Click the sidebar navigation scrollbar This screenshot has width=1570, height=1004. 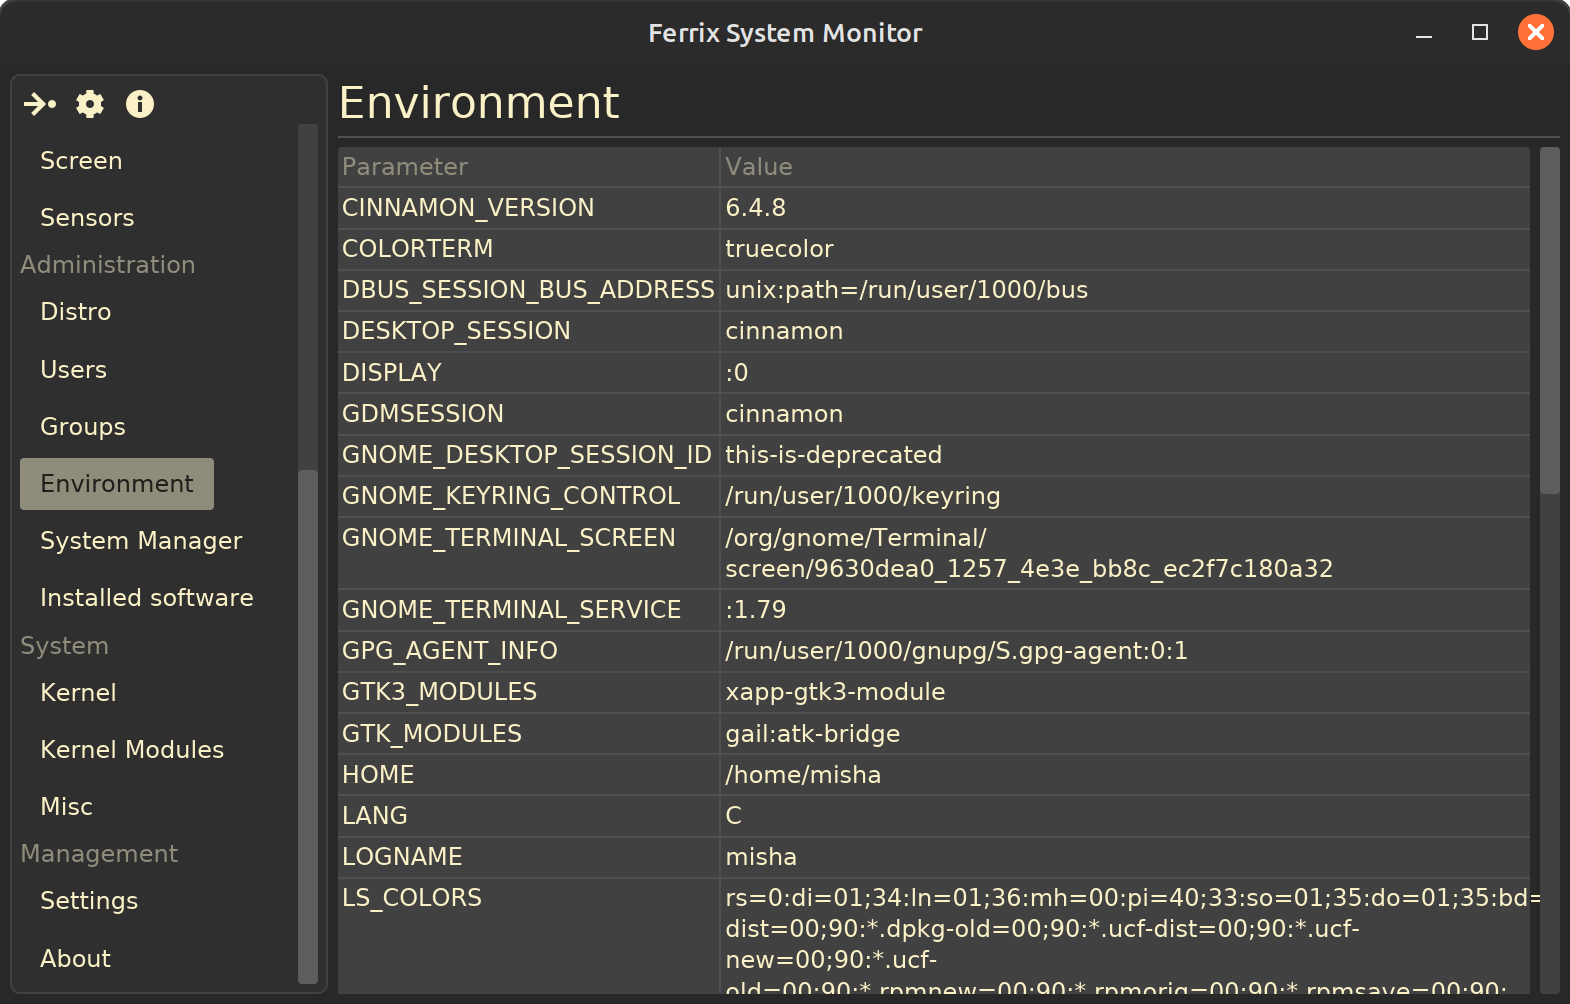coord(307,725)
